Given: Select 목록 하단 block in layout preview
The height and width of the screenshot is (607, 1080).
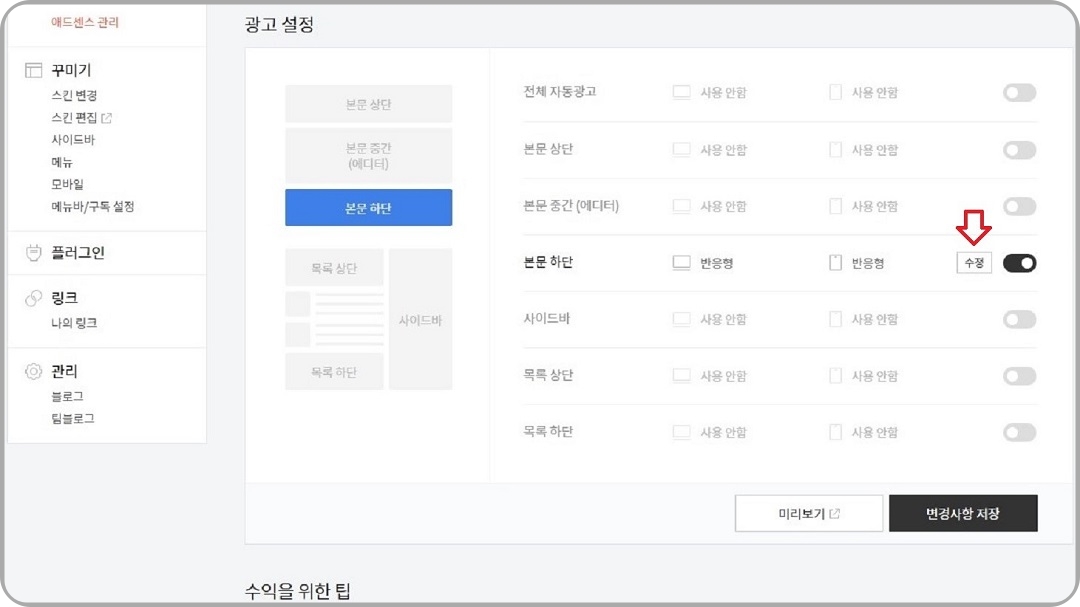Looking at the screenshot, I should click(334, 372).
